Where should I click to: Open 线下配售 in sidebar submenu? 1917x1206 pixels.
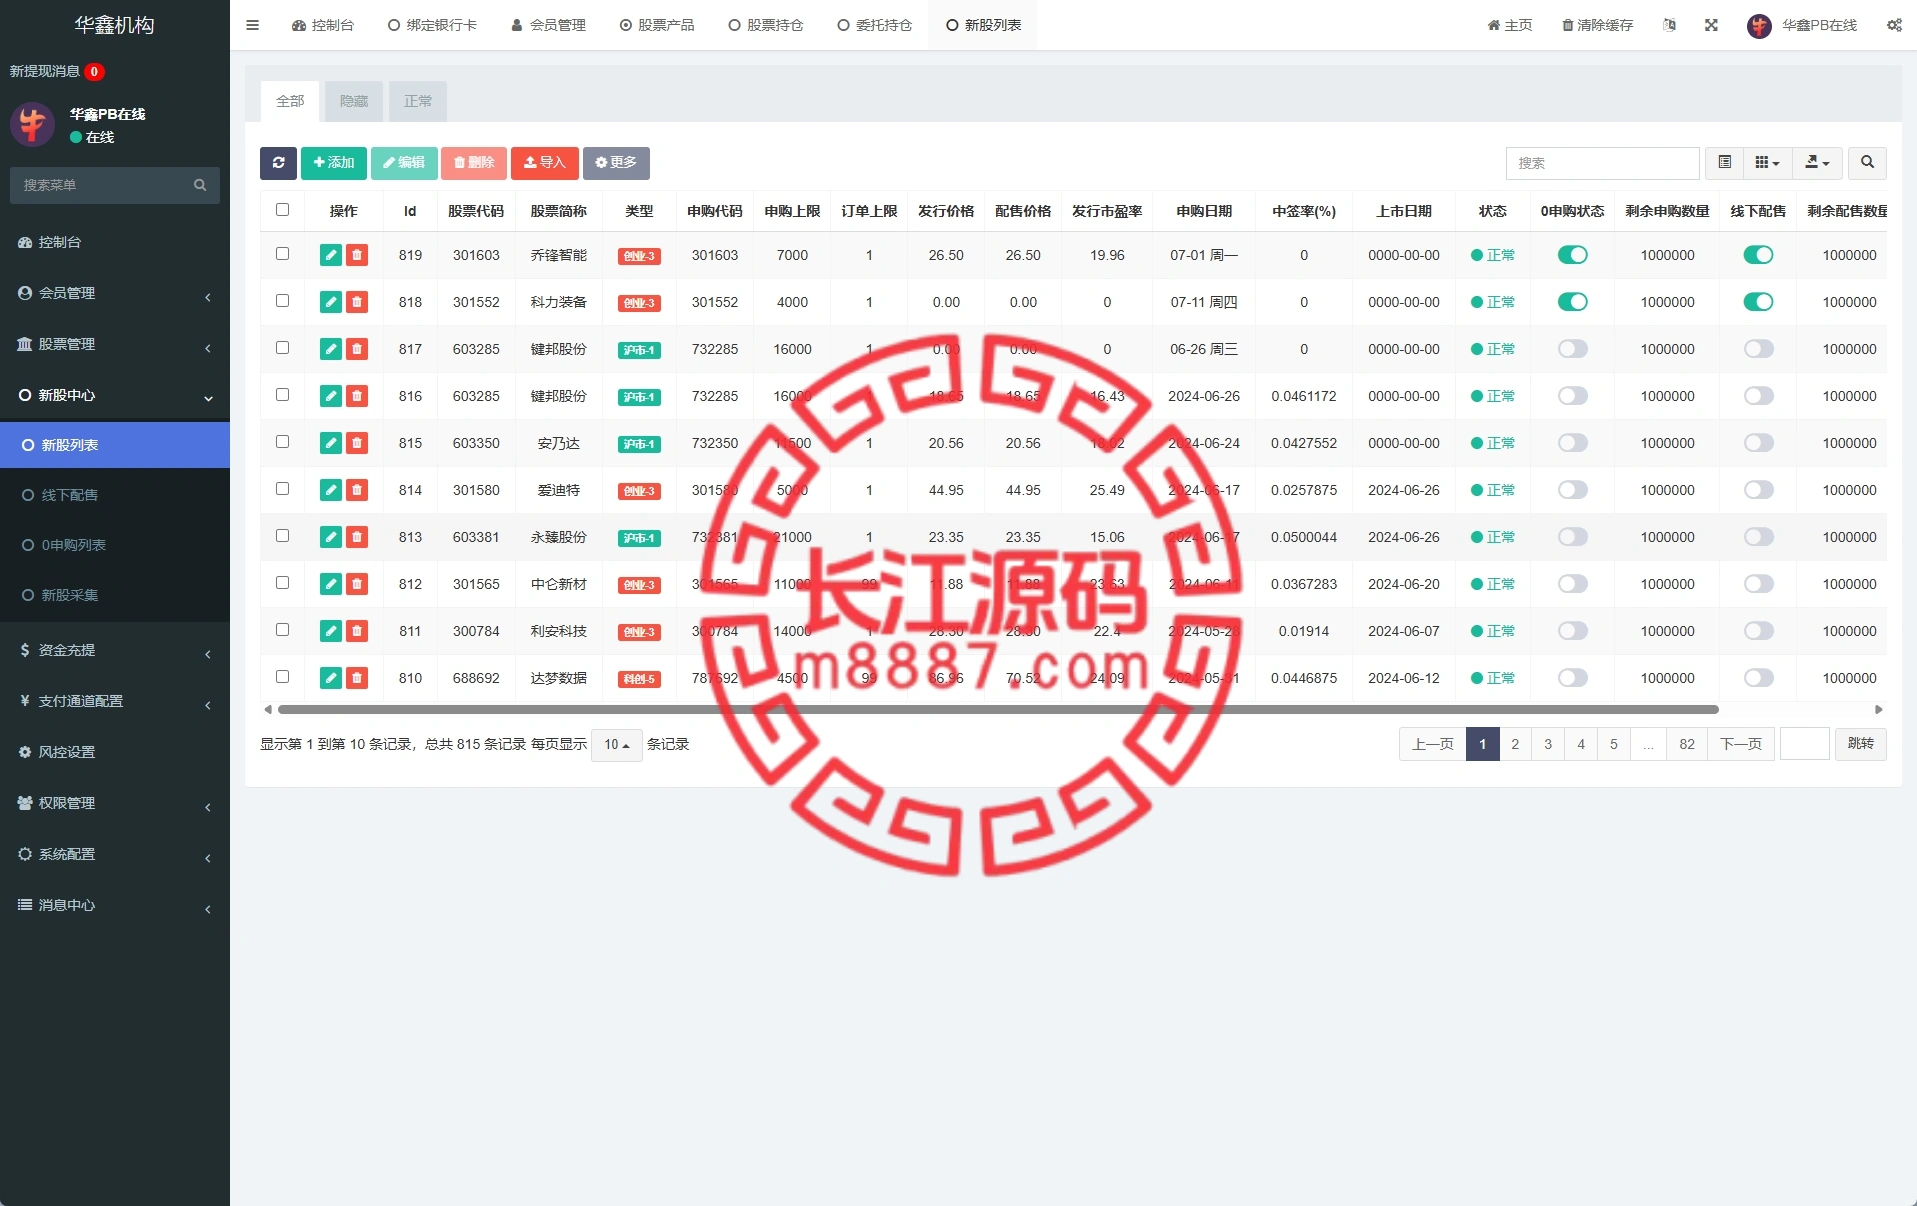(115, 495)
